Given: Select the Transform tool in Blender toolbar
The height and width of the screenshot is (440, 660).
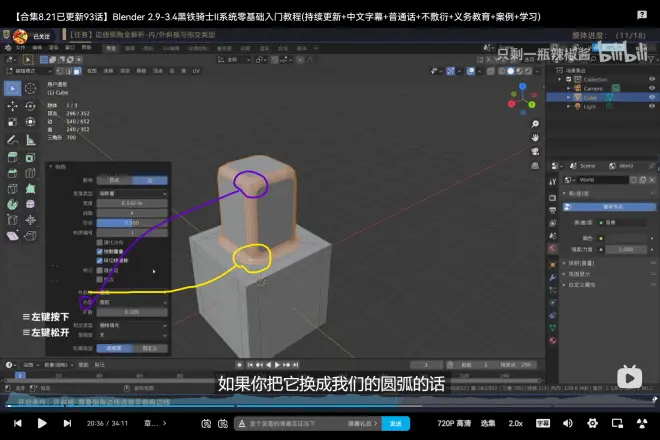Looking at the screenshot, I should (x=30, y=122).
